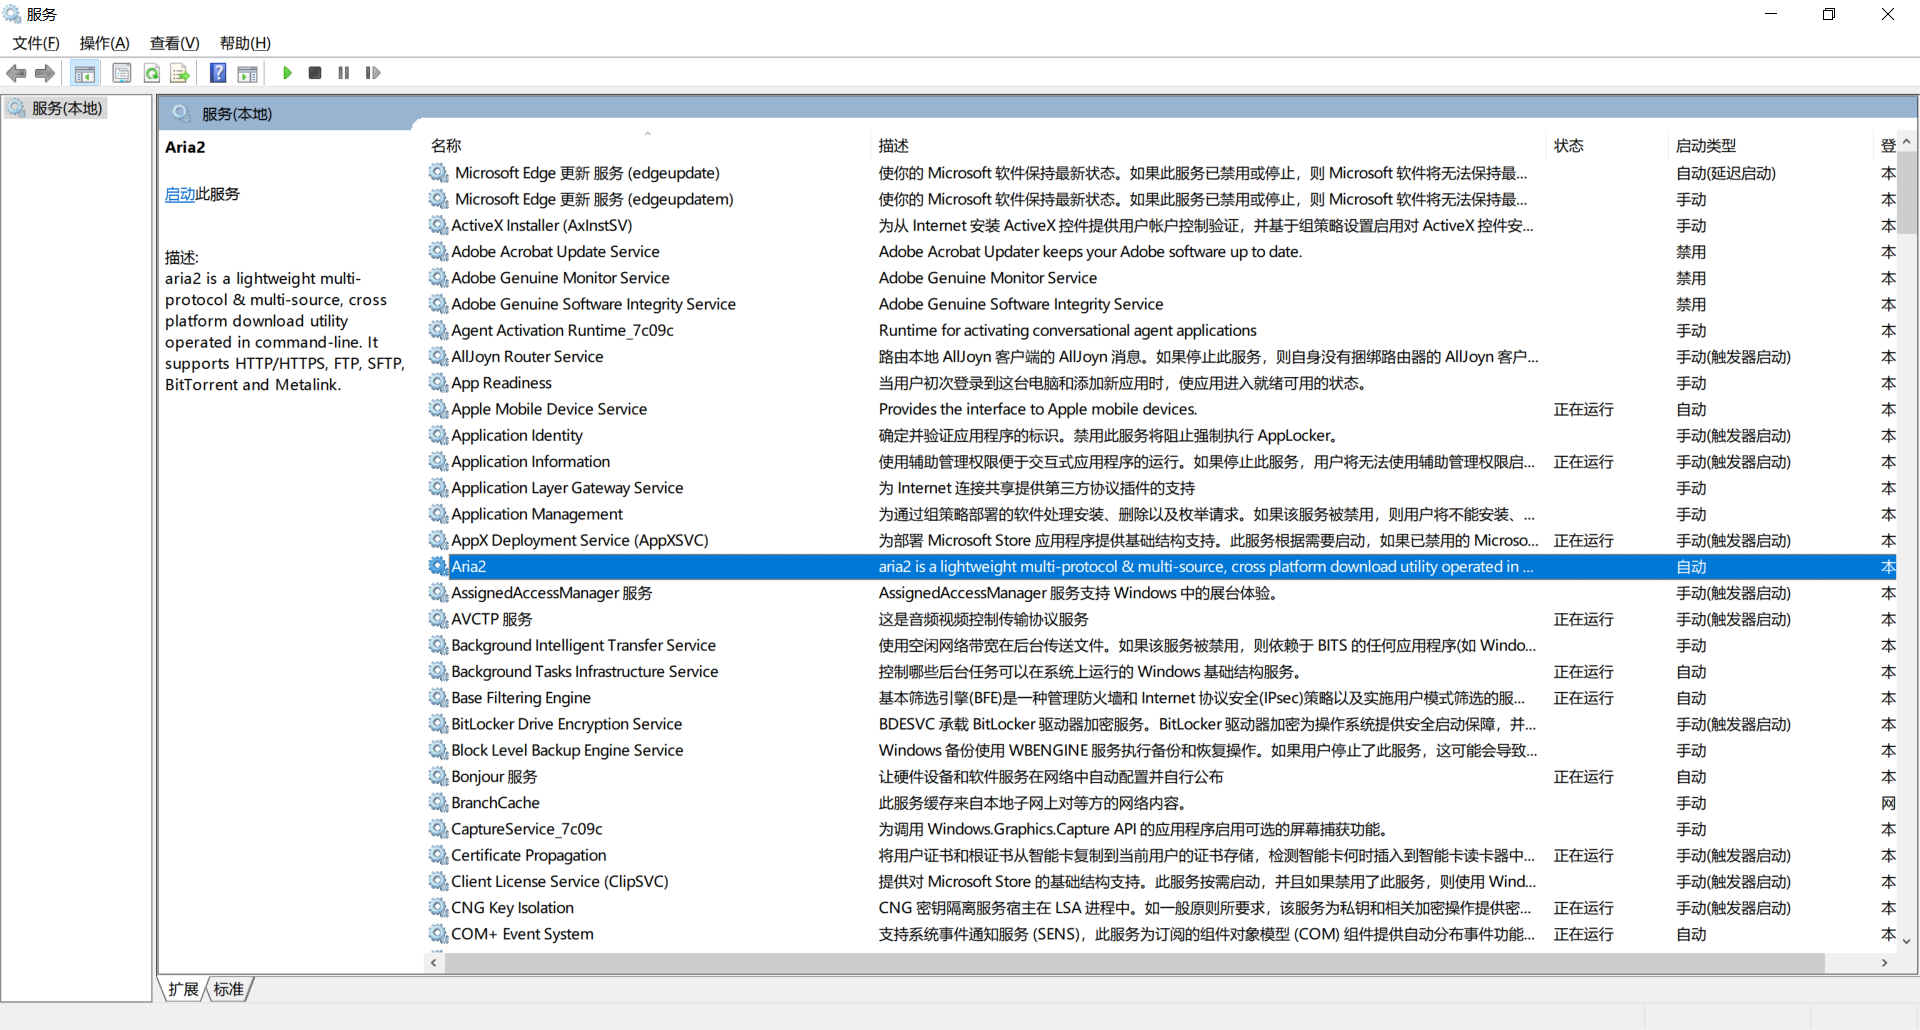
Task: Select Application Information service
Action: 530,461
